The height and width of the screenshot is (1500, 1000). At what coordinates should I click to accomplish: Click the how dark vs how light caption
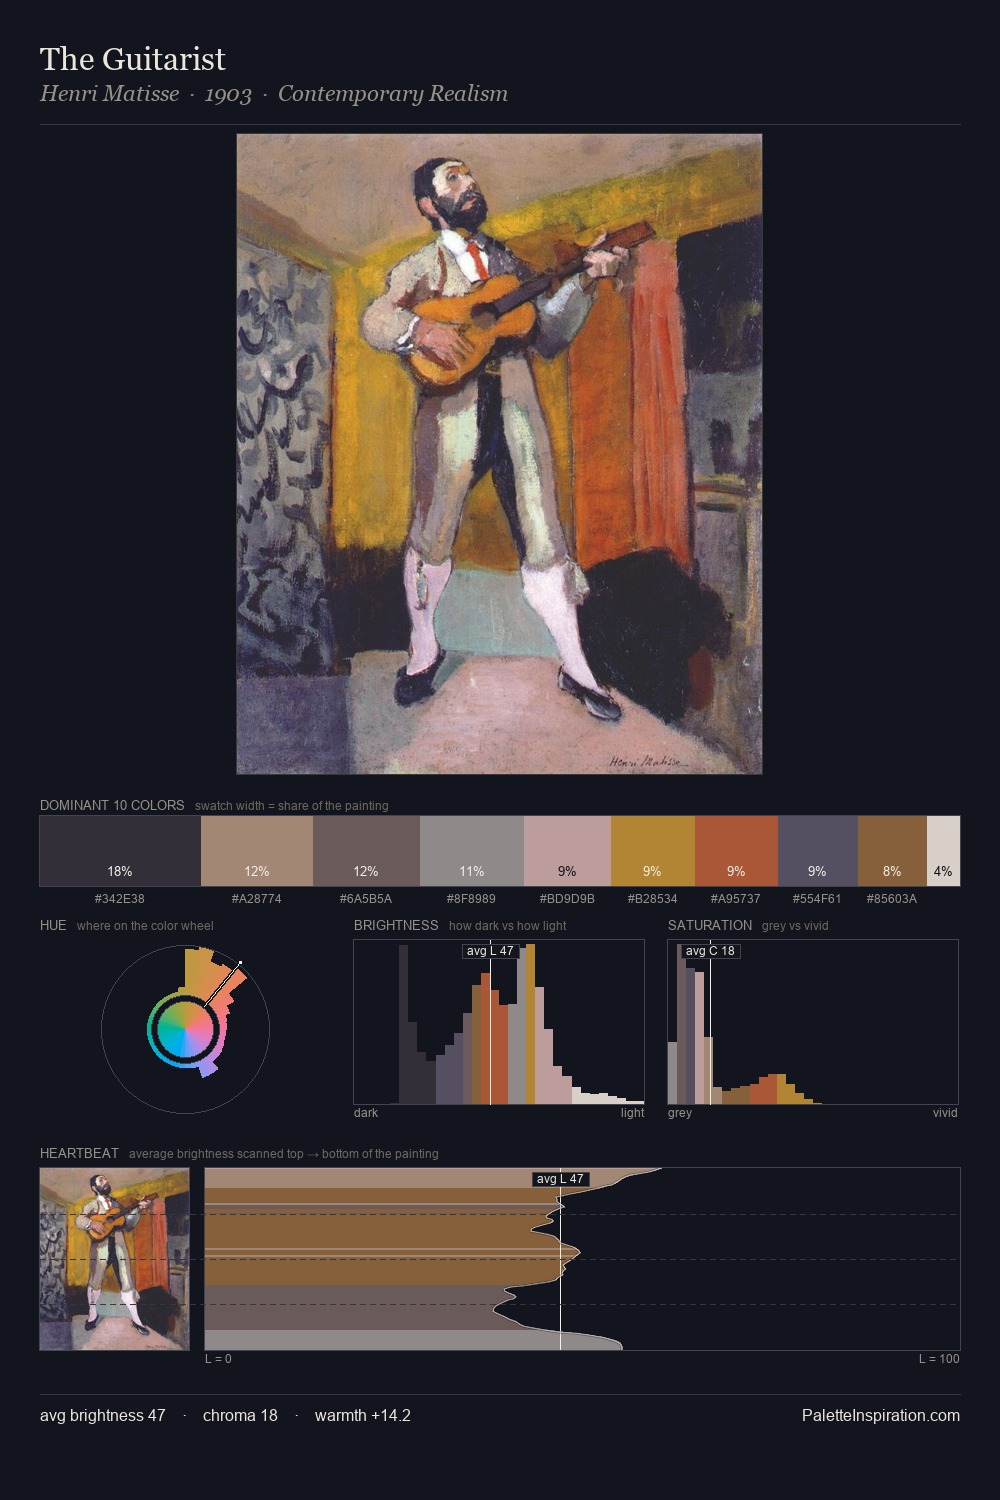(x=508, y=926)
